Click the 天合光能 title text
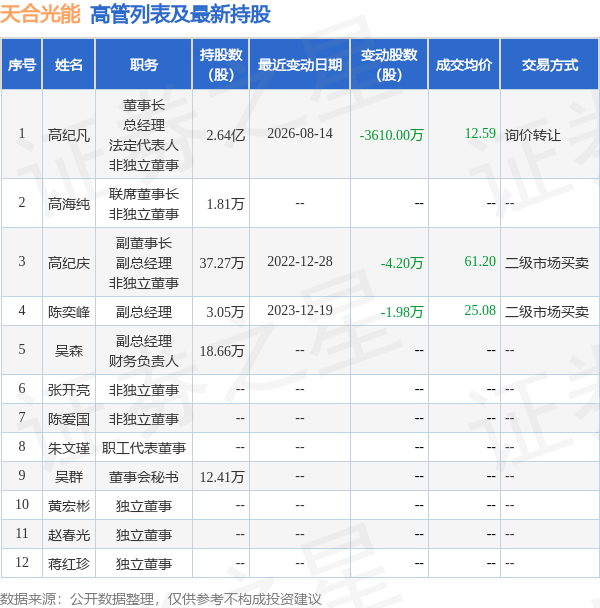Screen dimensions: 600x608 pos(40,14)
